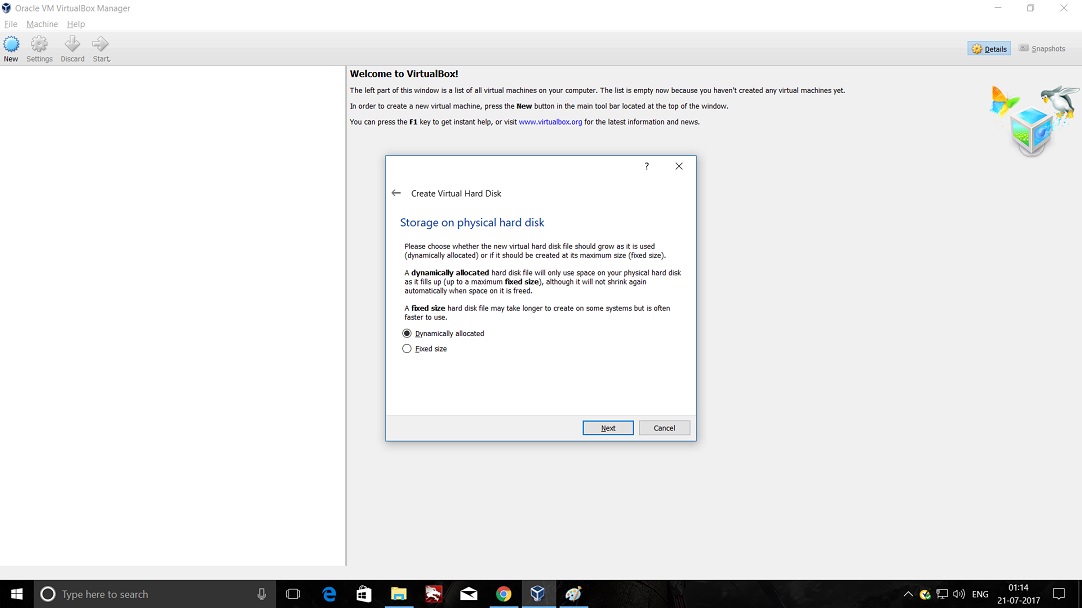Click Next to continue disk creation

(608, 428)
